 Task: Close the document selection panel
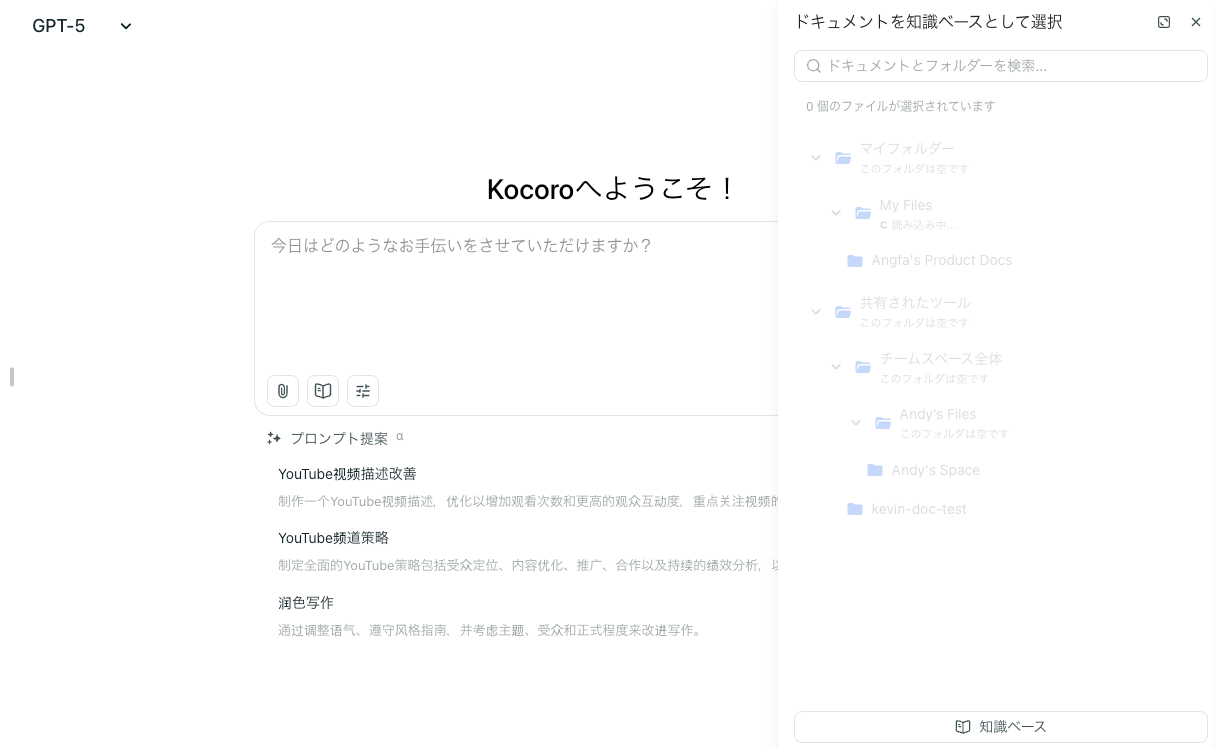coord(1196,22)
